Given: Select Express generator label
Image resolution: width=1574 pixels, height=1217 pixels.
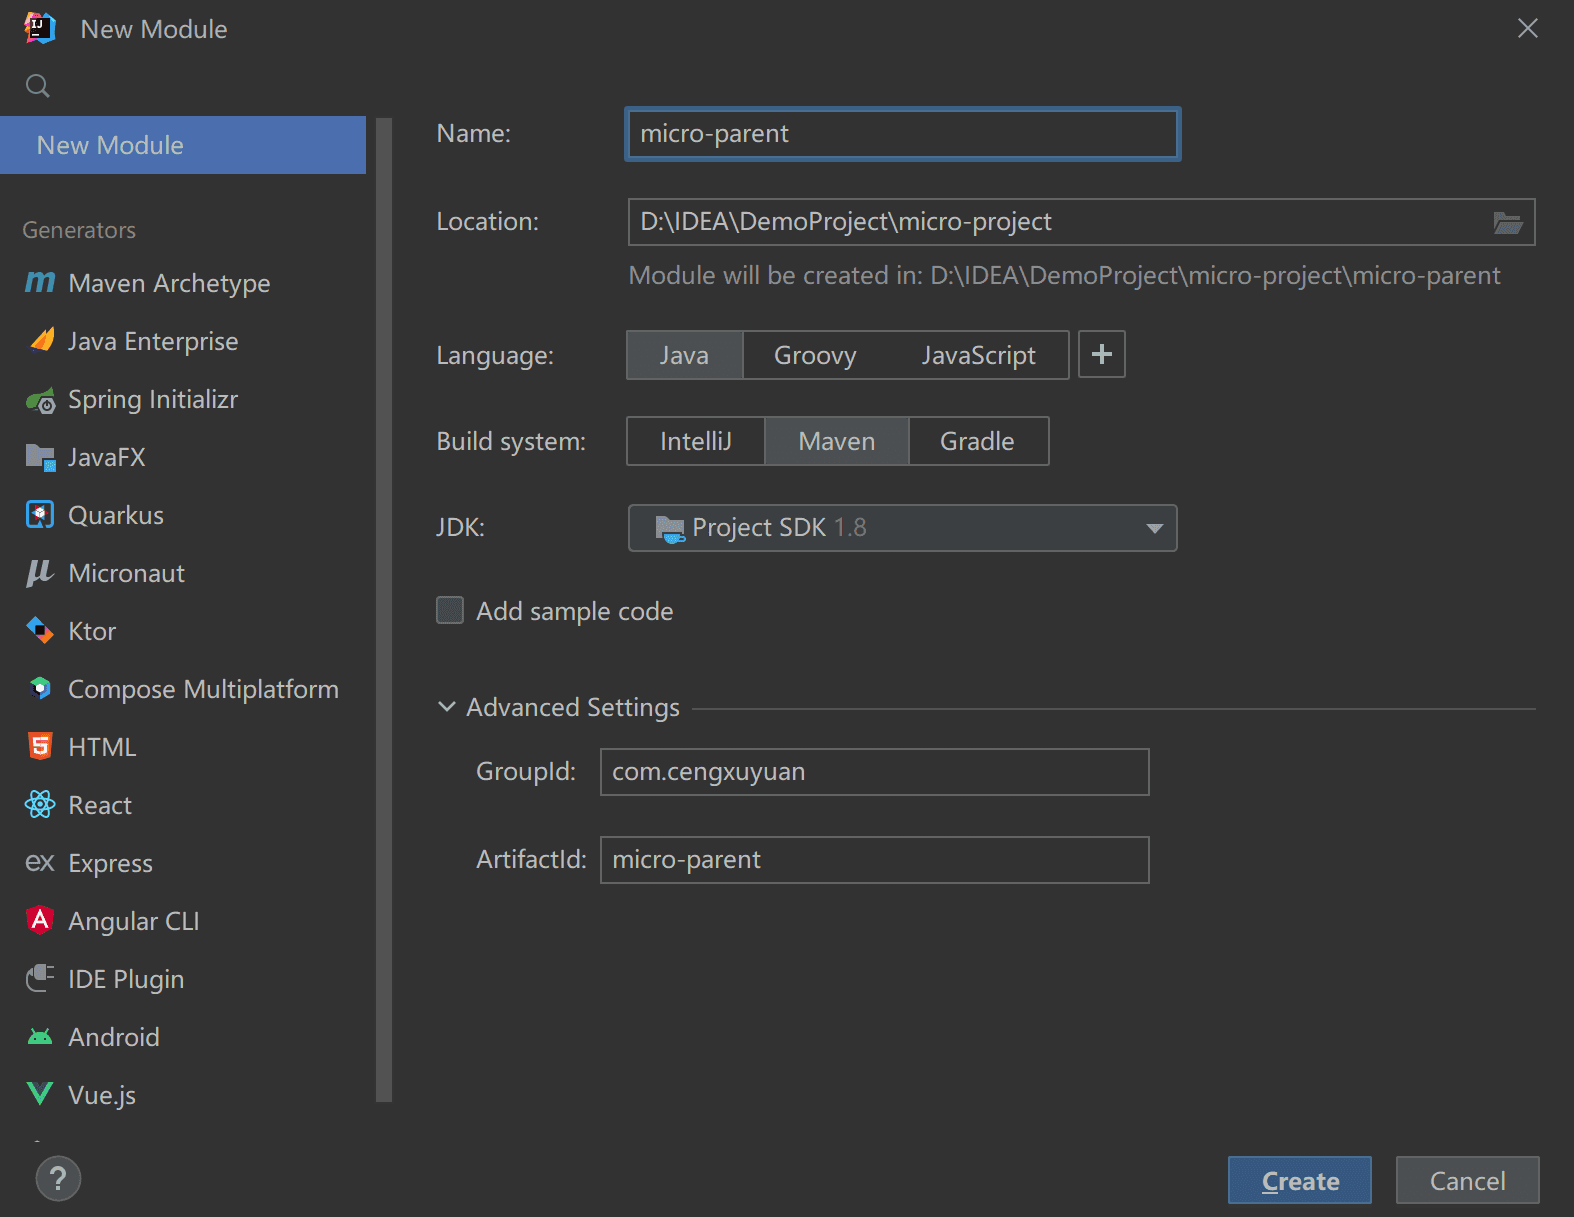Looking at the screenshot, I should [x=110, y=863].
